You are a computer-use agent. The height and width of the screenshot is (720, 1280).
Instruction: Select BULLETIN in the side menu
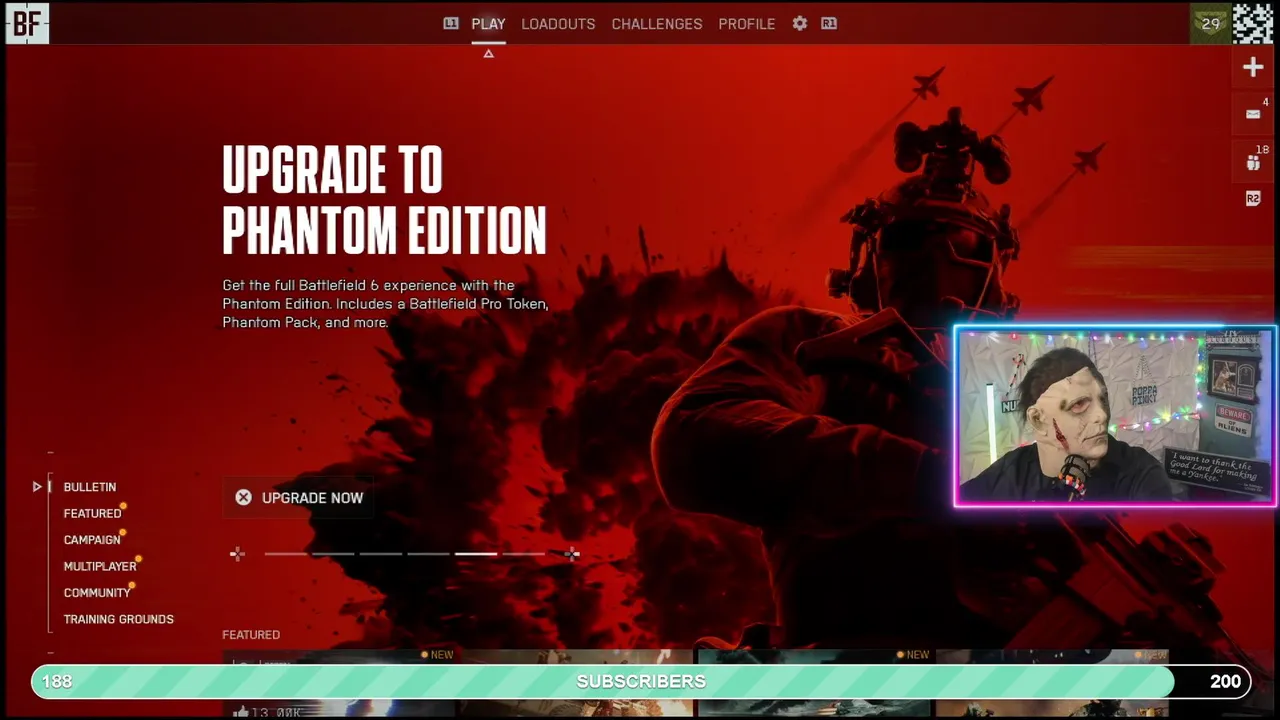90,487
